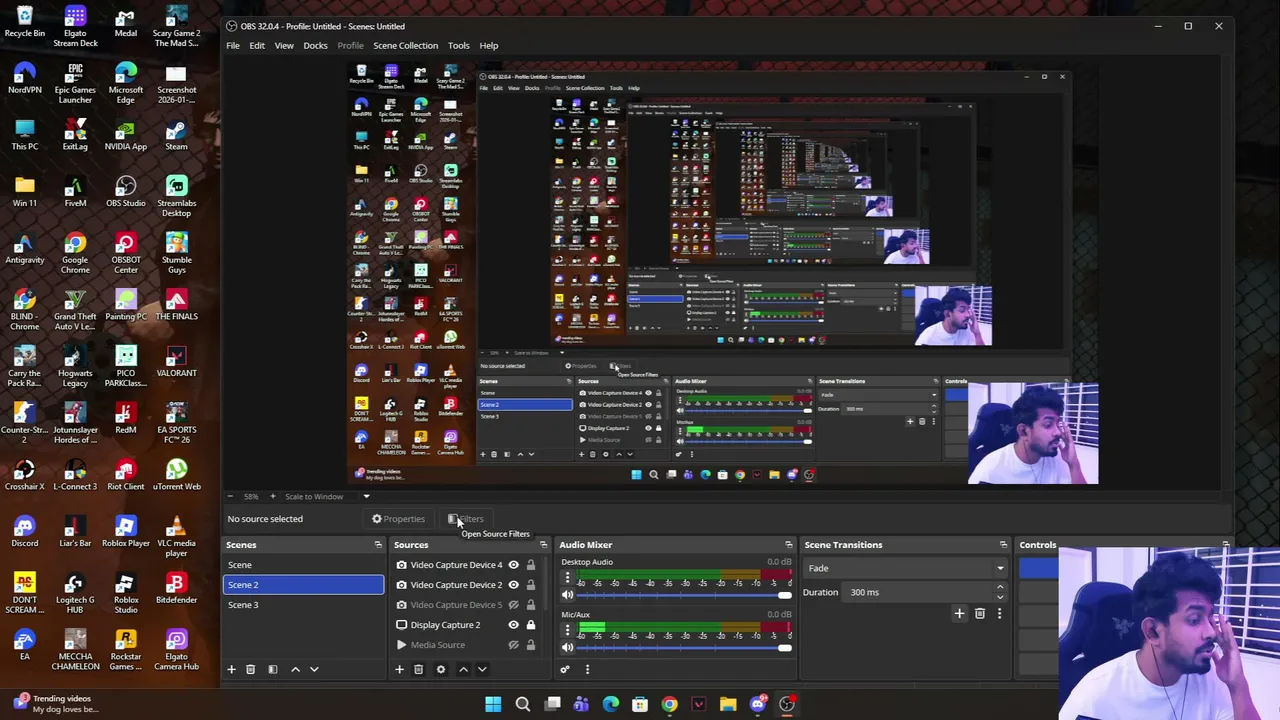
Task: Open Google Chrome from the taskbar
Action: click(x=669, y=704)
